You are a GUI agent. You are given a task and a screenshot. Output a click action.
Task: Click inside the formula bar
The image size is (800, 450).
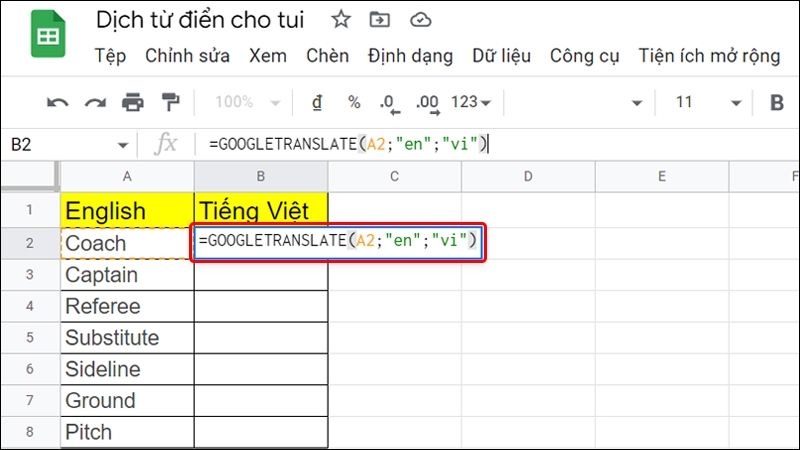495,144
